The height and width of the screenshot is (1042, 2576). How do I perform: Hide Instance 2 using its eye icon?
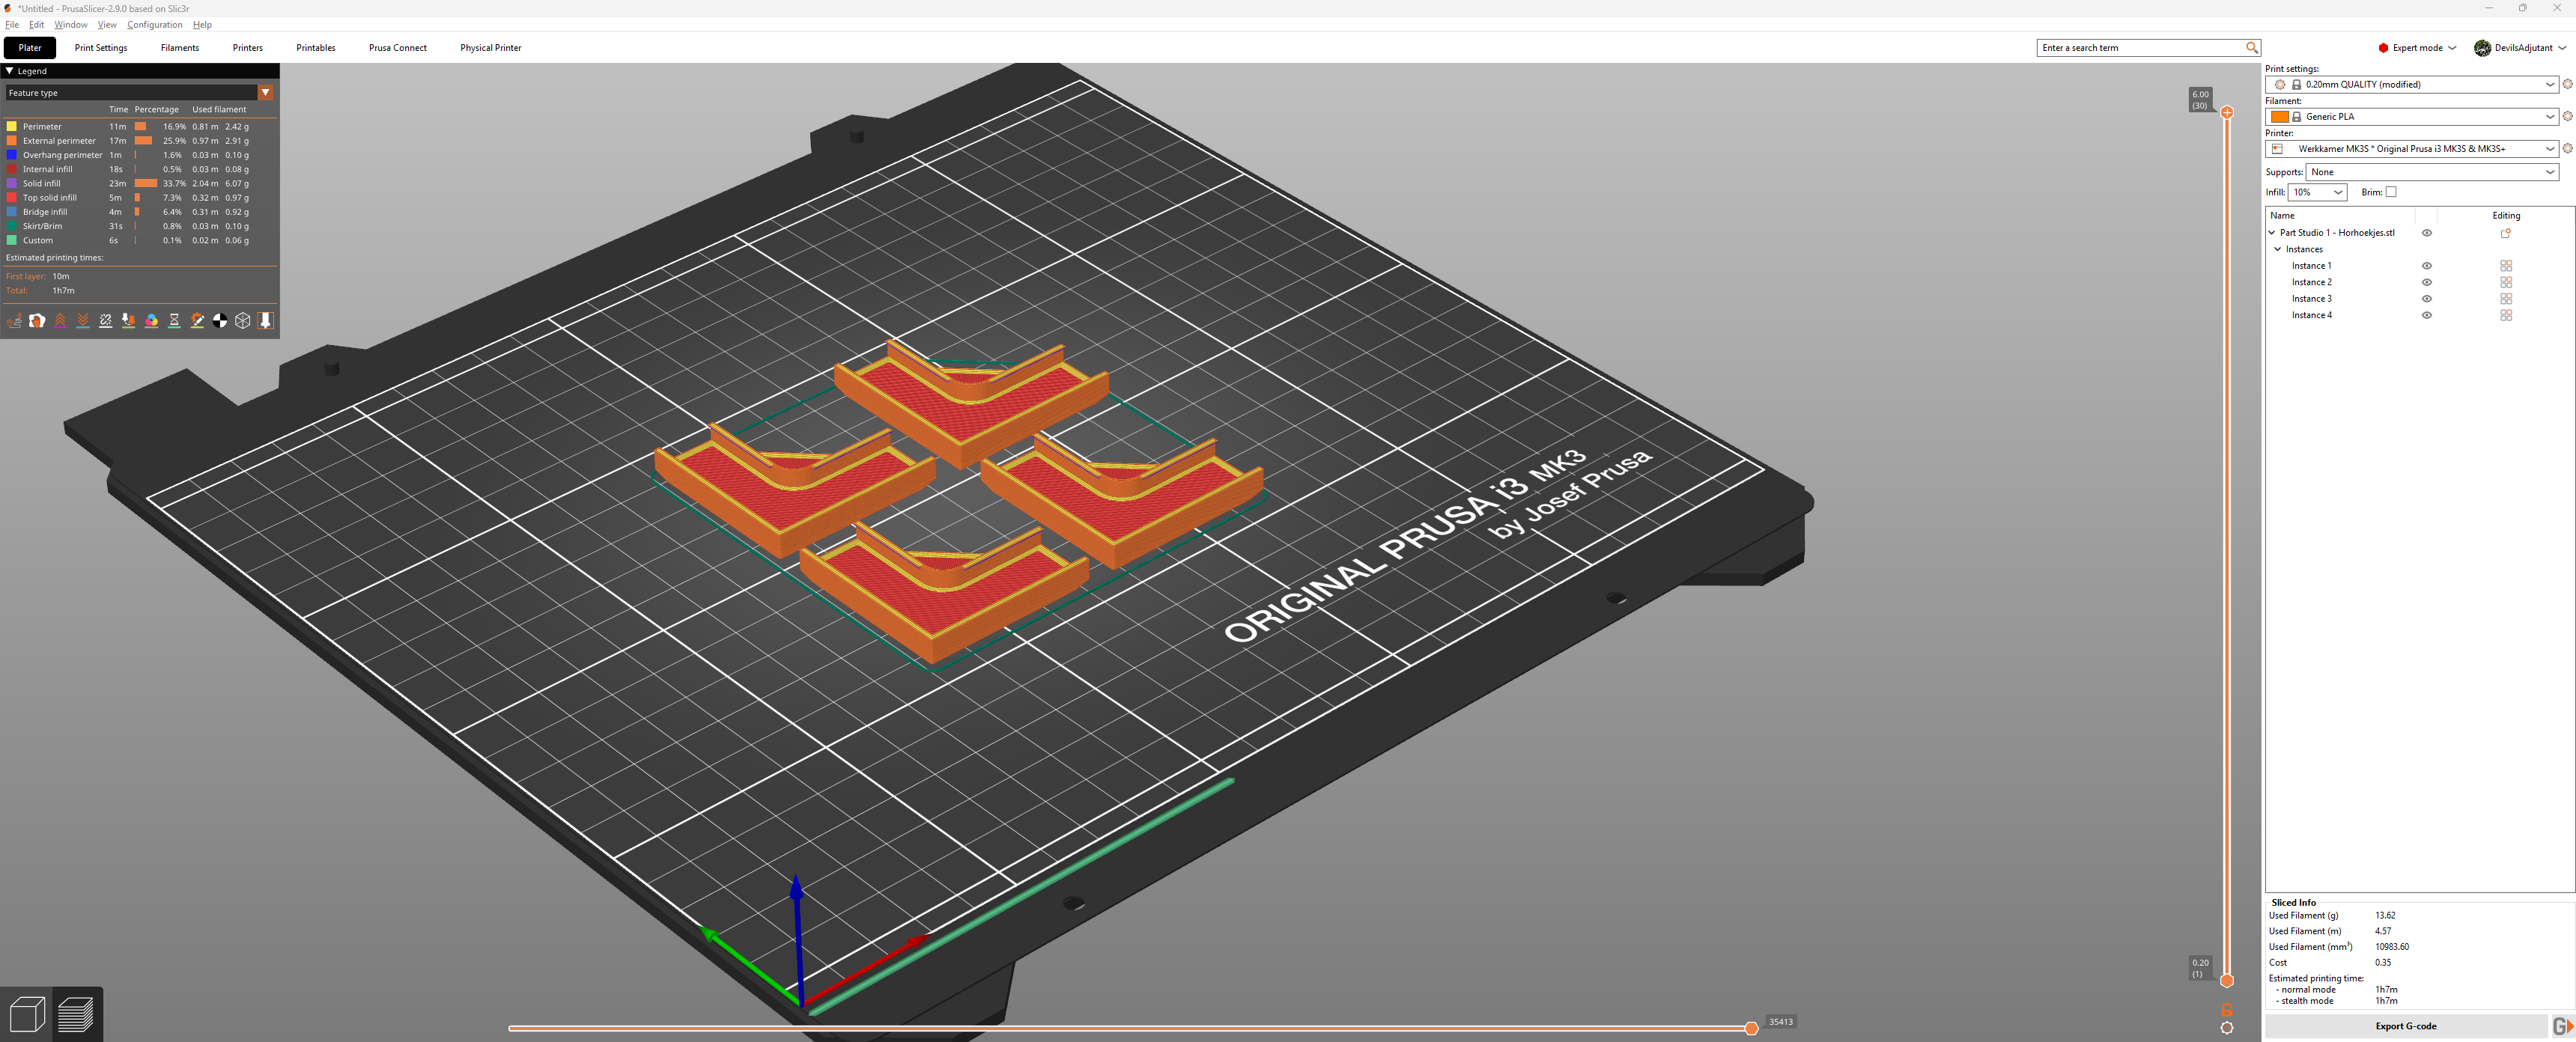2426,282
